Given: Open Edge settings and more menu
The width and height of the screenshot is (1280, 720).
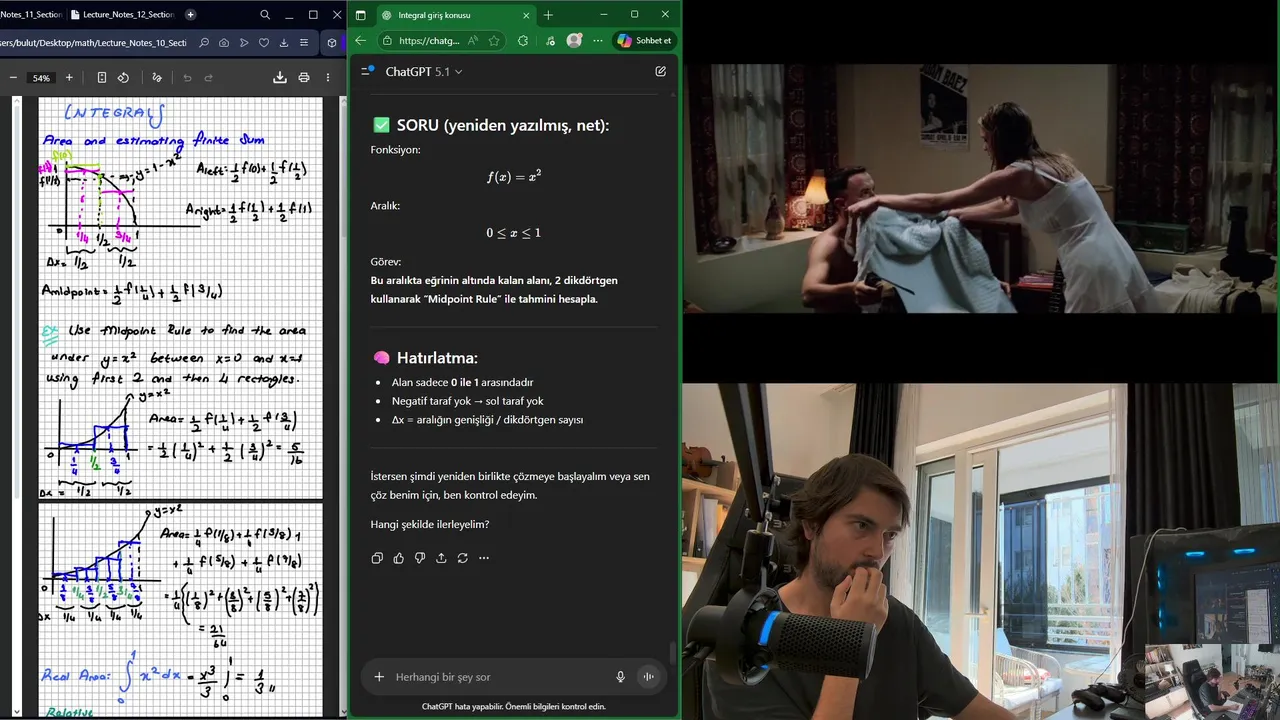Looking at the screenshot, I should point(598,41).
